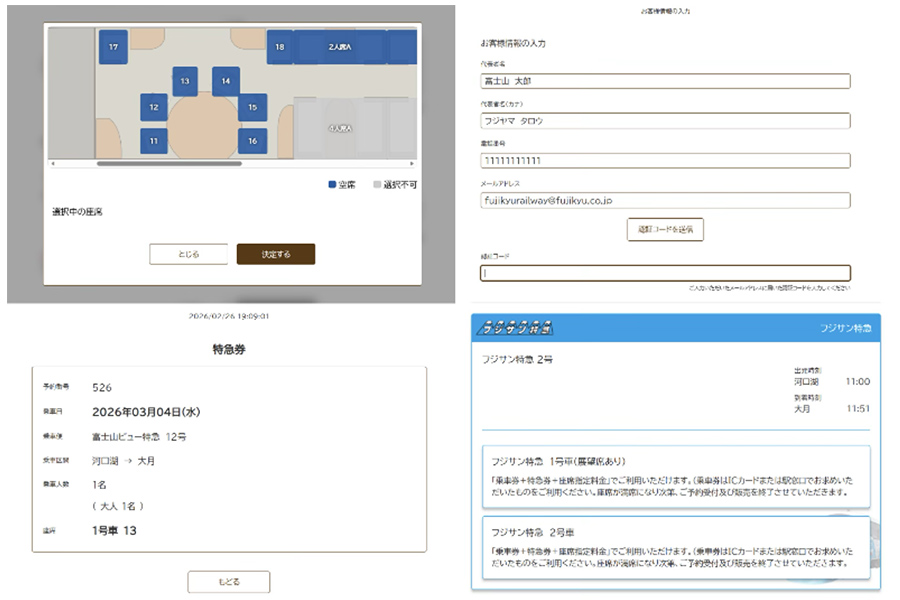Click the 認証コードを送信 button
Screen dimensions: 900x600
665,229
